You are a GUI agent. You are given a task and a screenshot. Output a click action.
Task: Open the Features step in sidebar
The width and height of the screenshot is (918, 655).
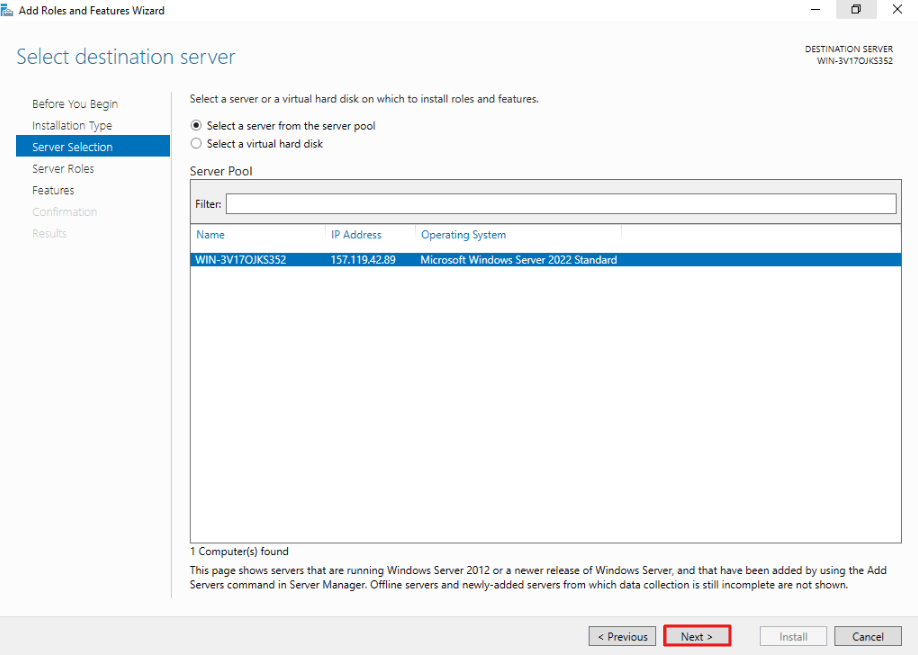(x=53, y=190)
